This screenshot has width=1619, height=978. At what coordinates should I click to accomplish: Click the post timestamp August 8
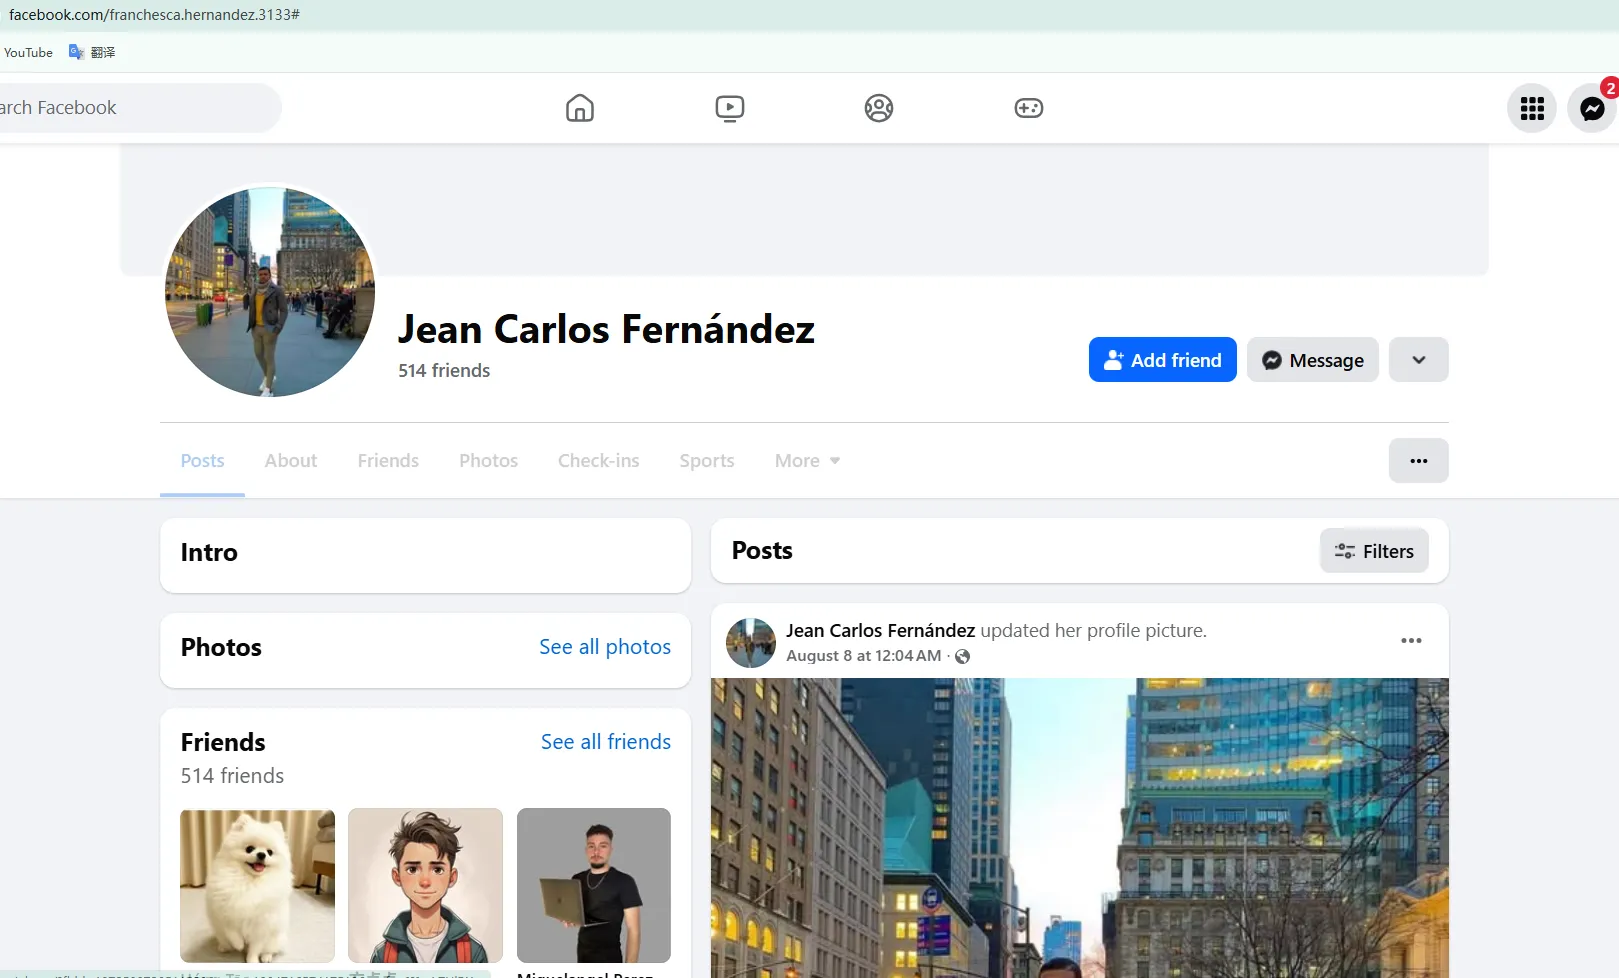click(x=864, y=656)
